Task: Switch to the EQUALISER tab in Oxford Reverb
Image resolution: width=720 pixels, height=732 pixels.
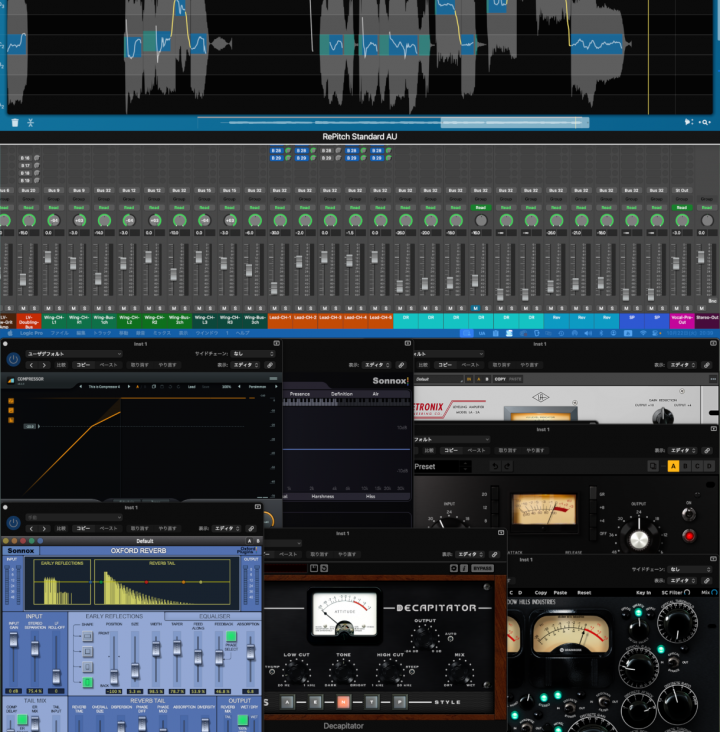Action: [x=215, y=616]
